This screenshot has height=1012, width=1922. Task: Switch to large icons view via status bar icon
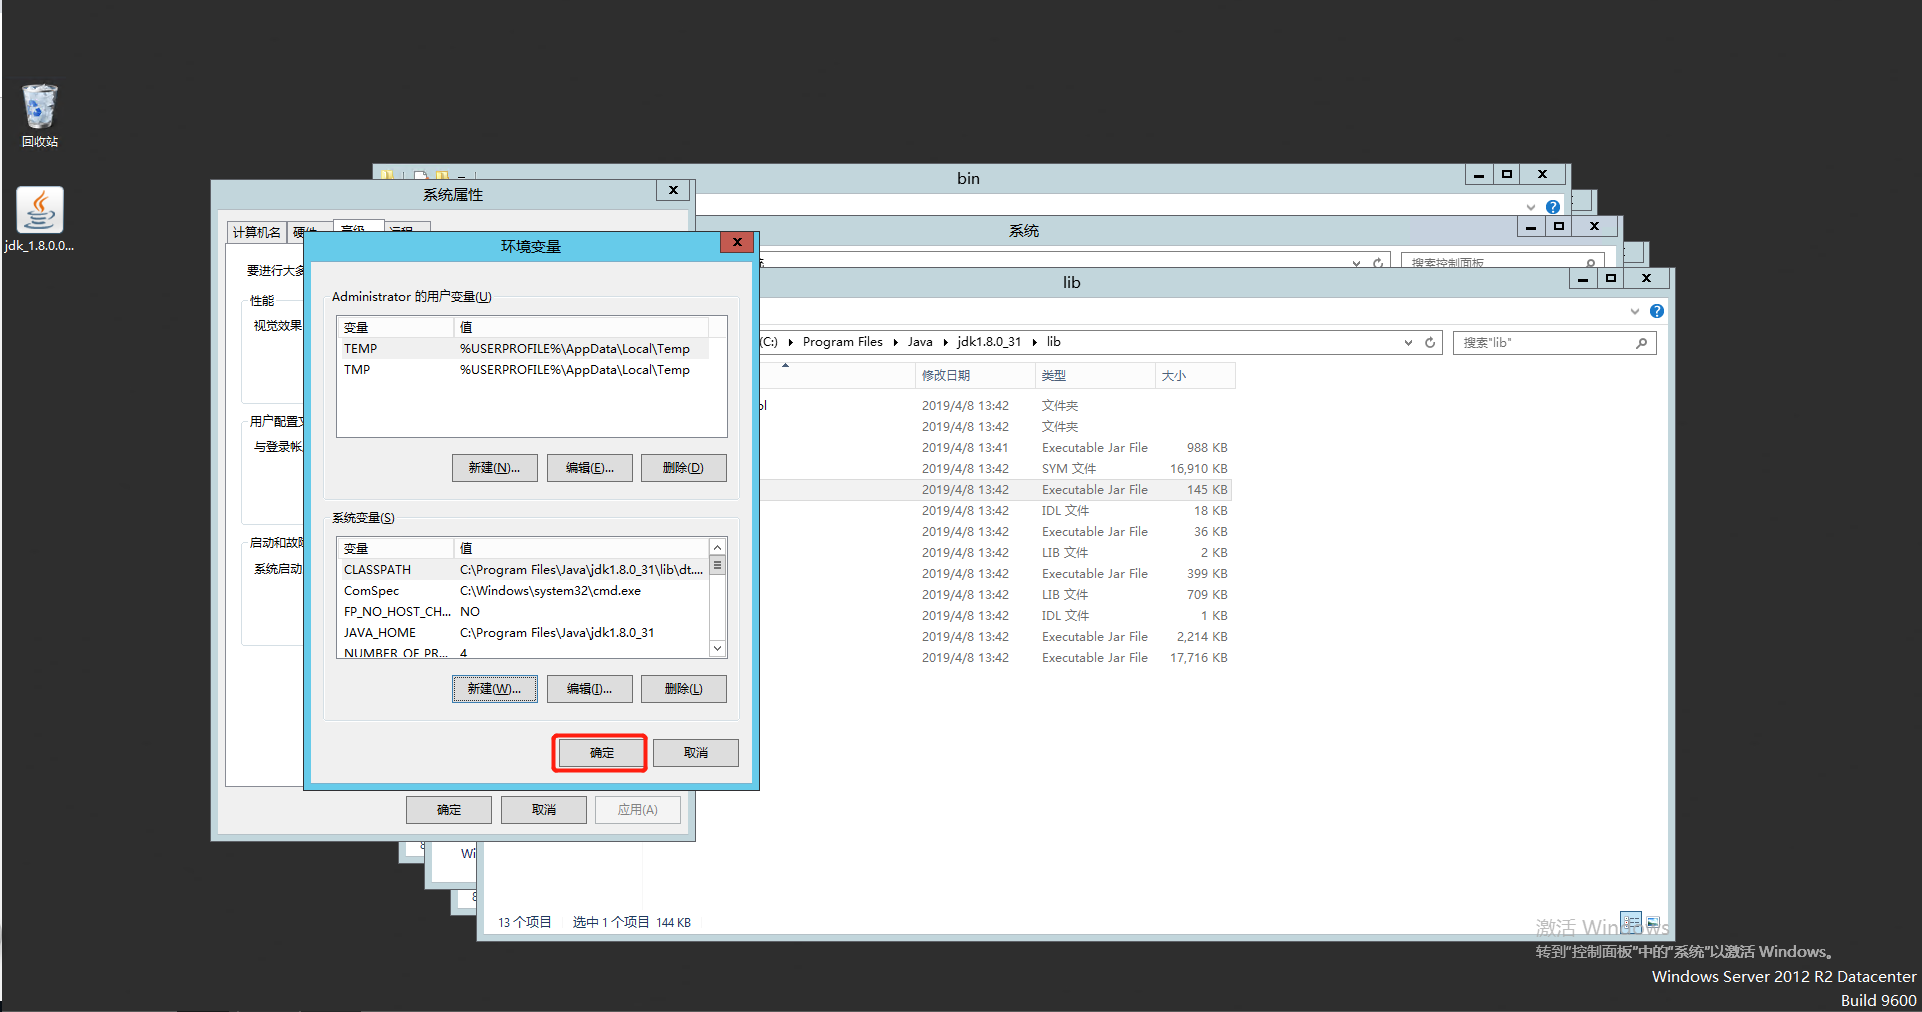(x=1653, y=922)
